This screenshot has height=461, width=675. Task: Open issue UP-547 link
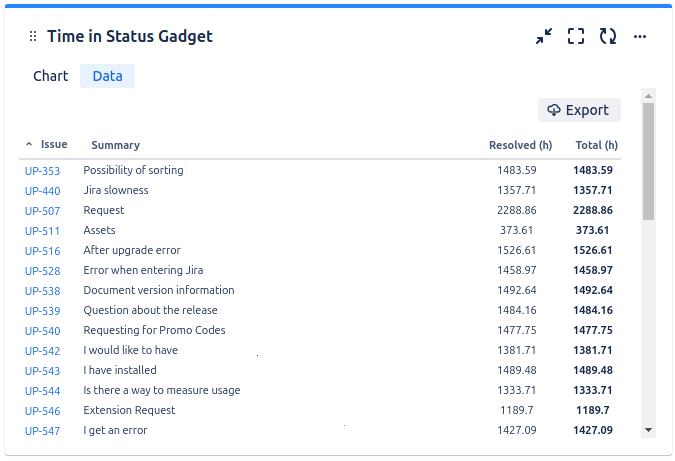(x=42, y=431)
